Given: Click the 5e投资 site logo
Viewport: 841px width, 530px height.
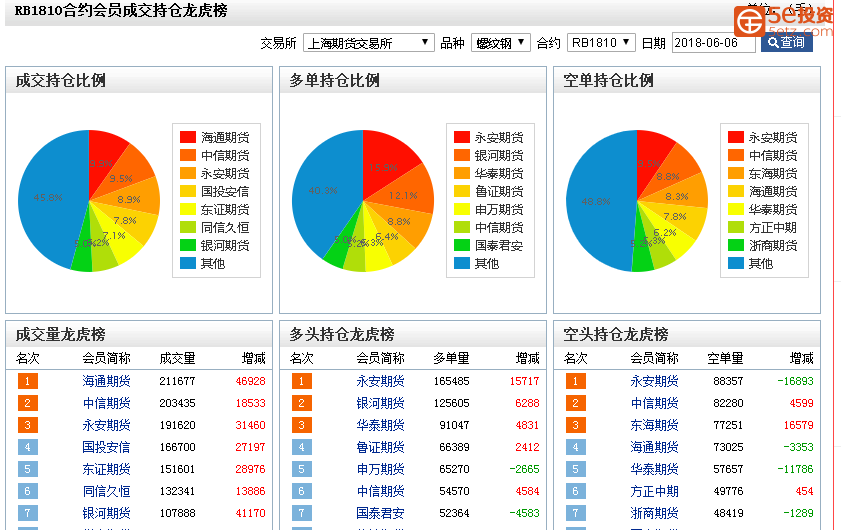Looking at the screenshot, I should (x=784, y=21).
